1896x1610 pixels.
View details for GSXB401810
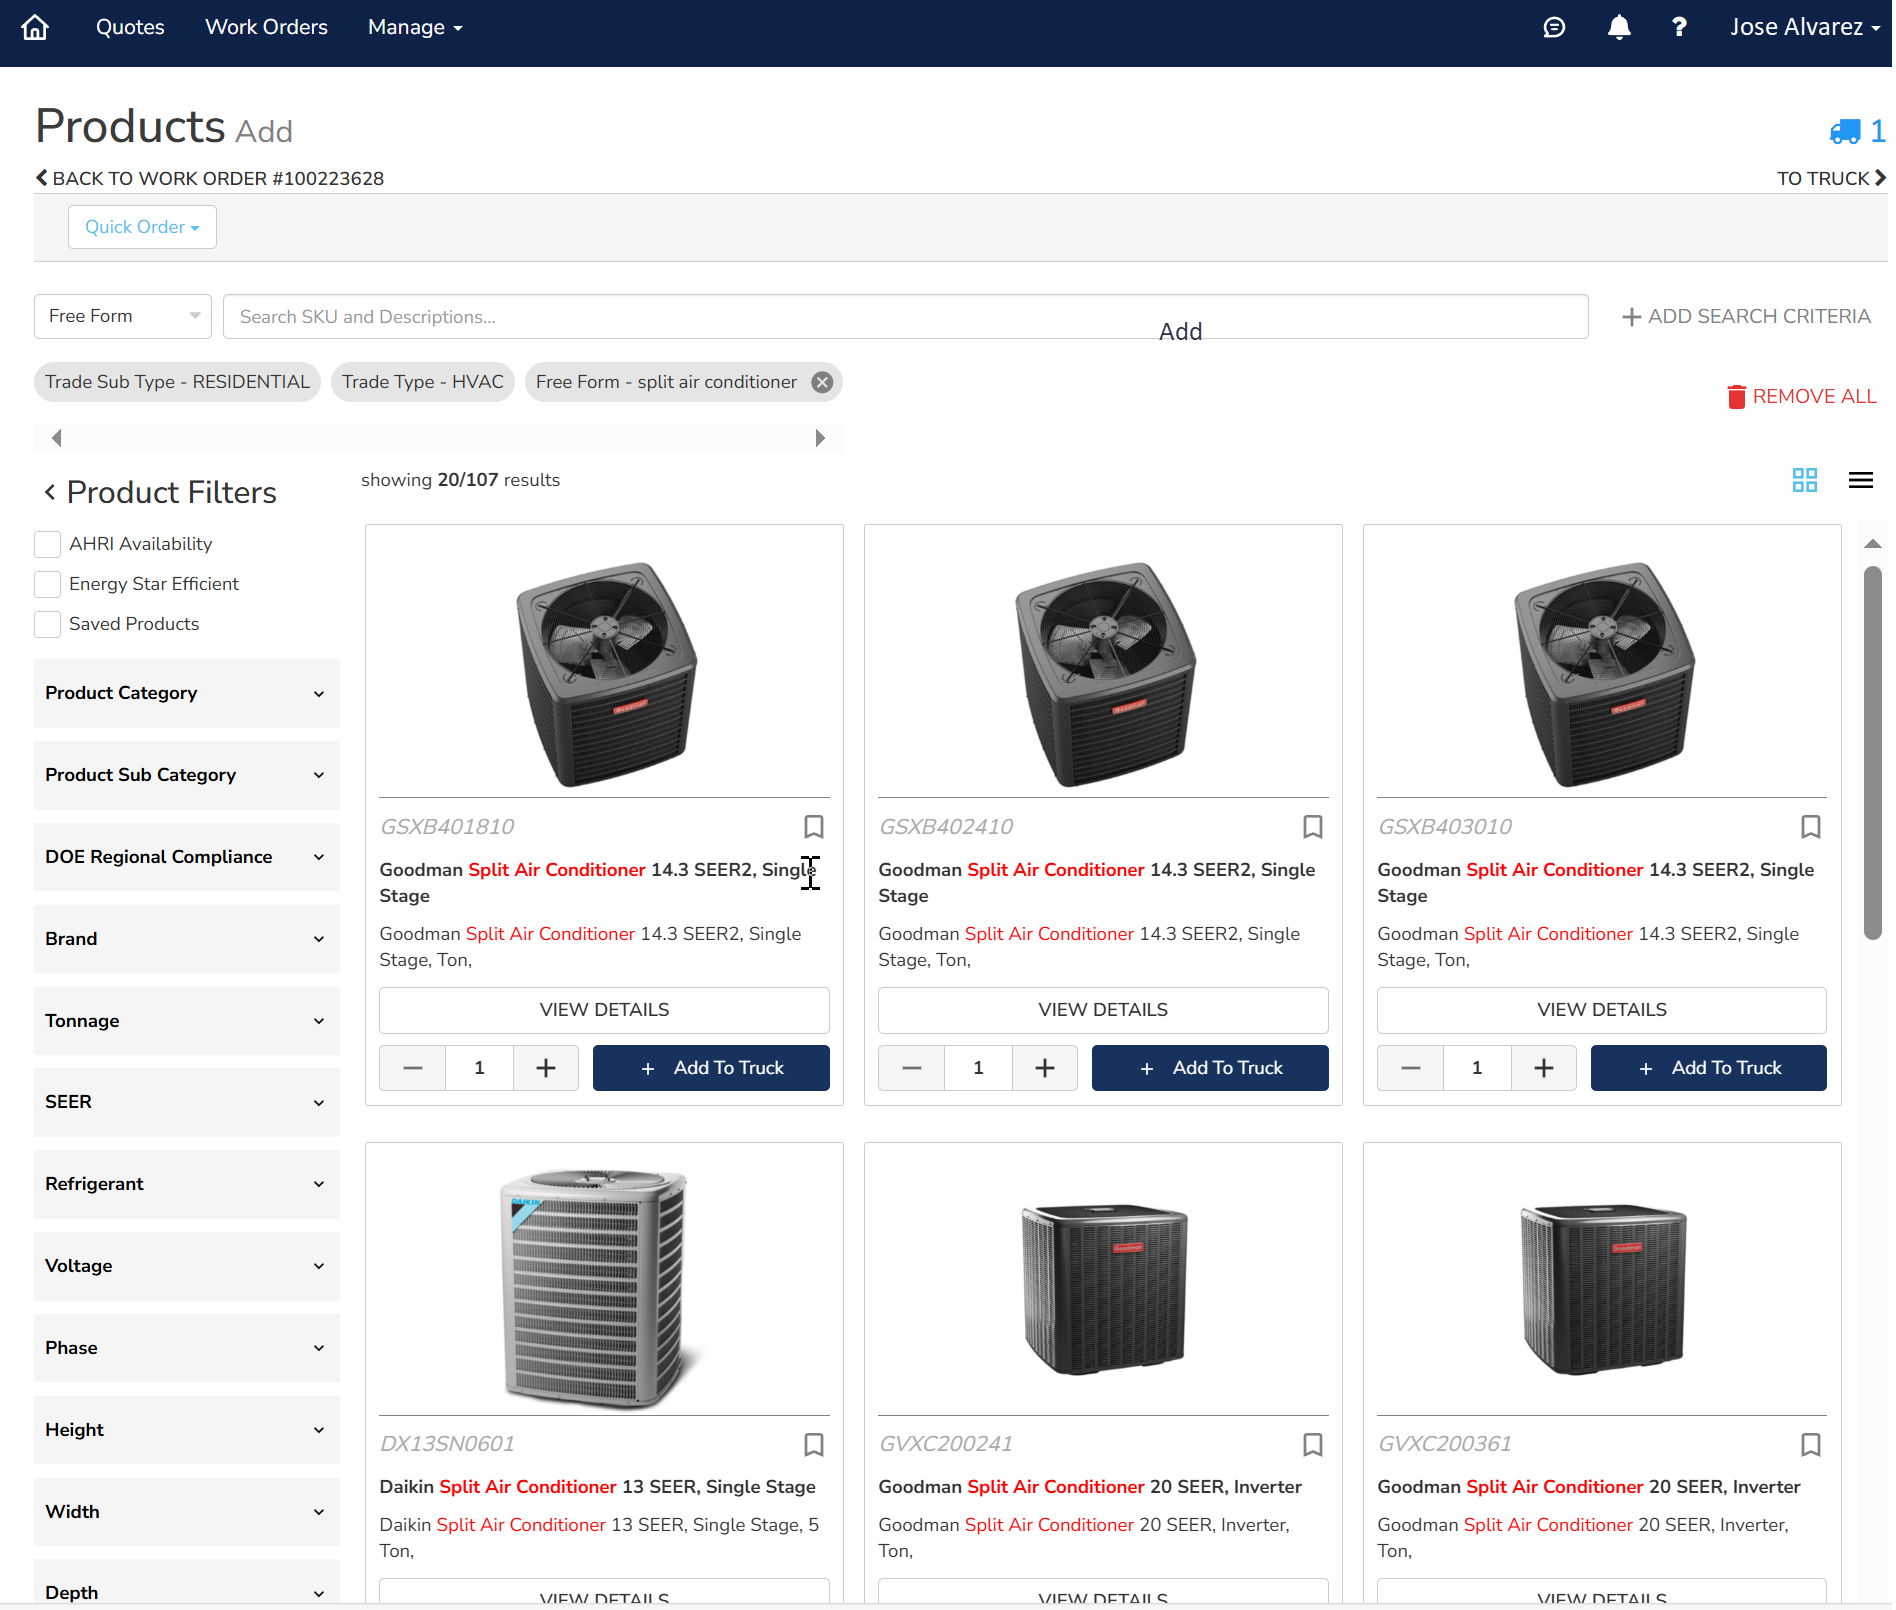[x=604, y=1010]
